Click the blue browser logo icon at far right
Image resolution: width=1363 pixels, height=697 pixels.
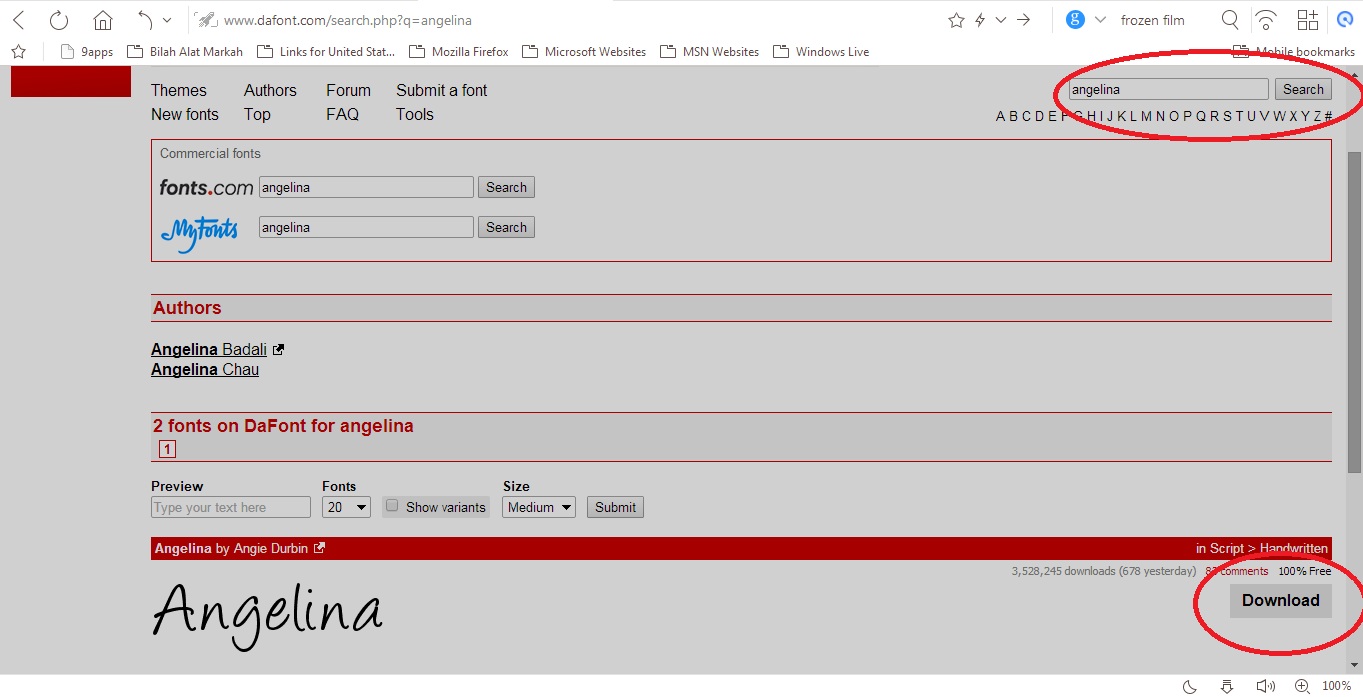tap(1345, 20)
